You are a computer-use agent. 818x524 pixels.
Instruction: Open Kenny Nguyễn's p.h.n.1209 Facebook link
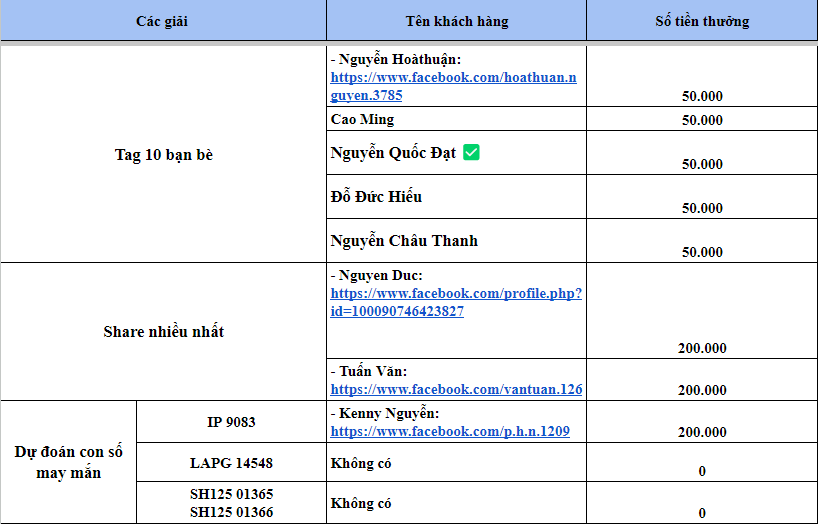point(450,431)
